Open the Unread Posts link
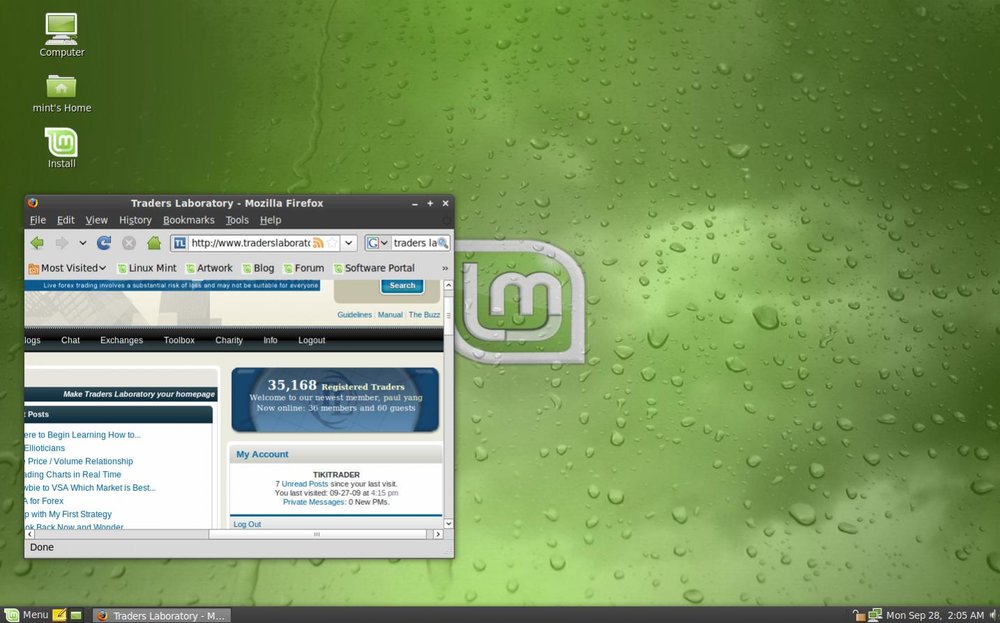Image resolution: width=1000 pixels, height=623 pixels. point(305,484)
